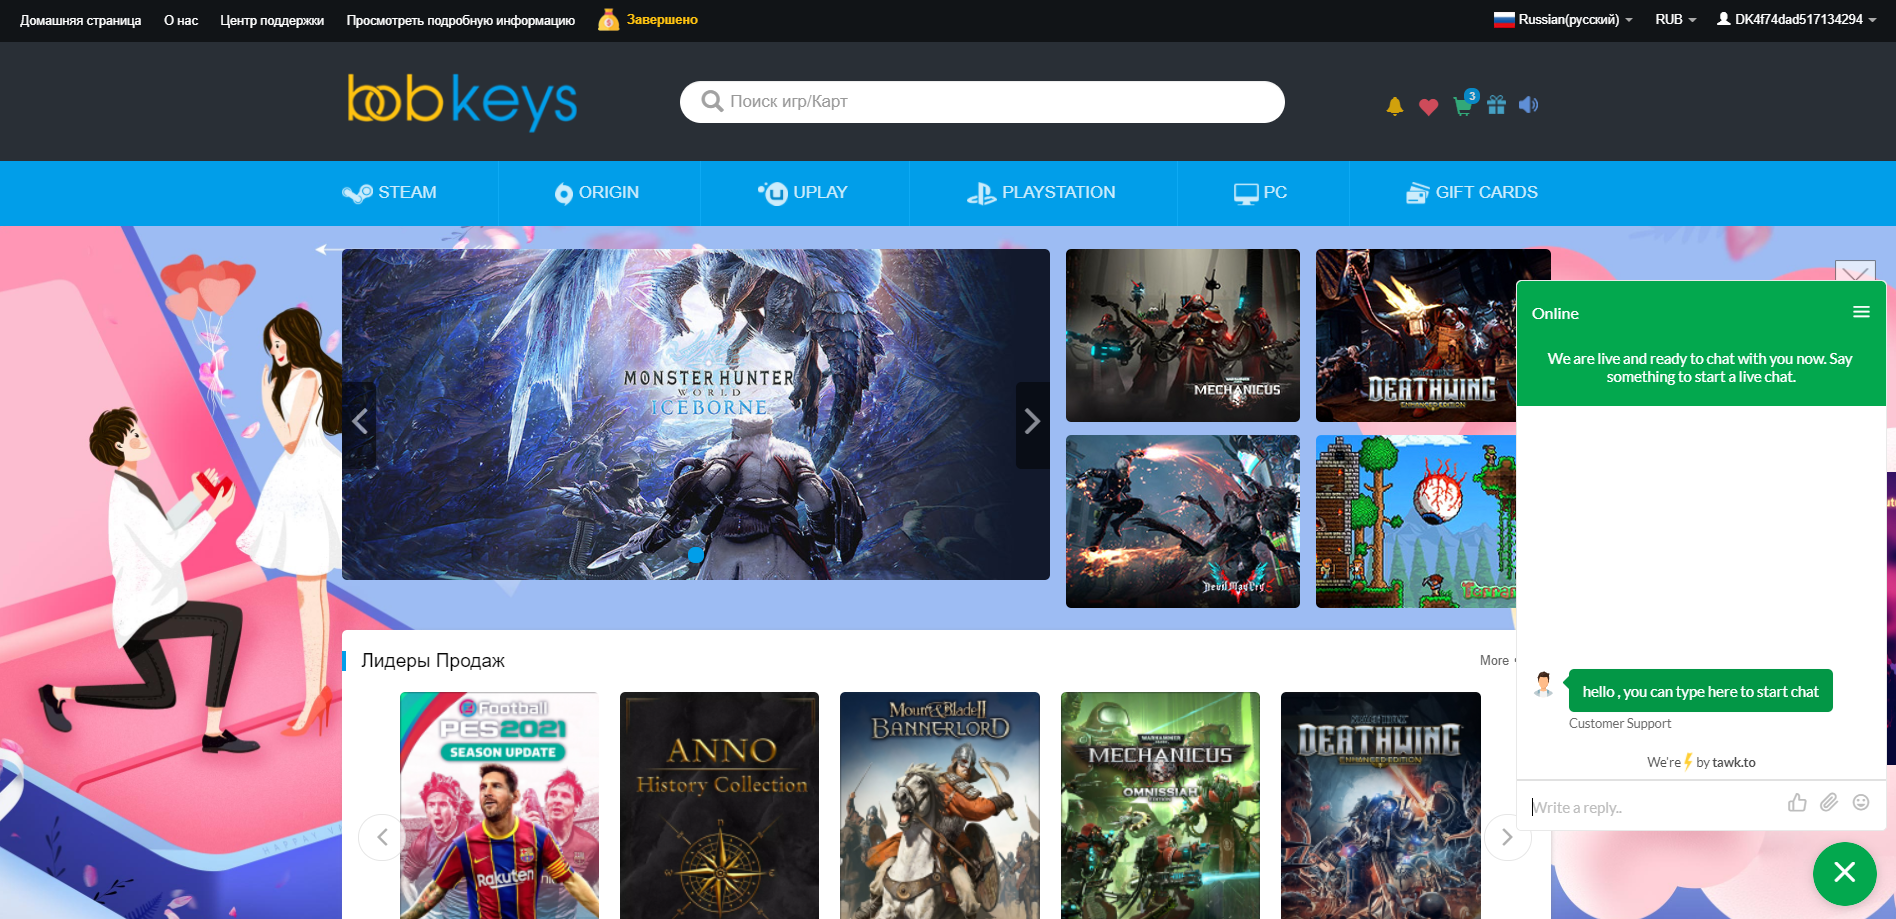1896x919 pixels.
Task: Go to Домашняя страница
Action: click(80, 20)
